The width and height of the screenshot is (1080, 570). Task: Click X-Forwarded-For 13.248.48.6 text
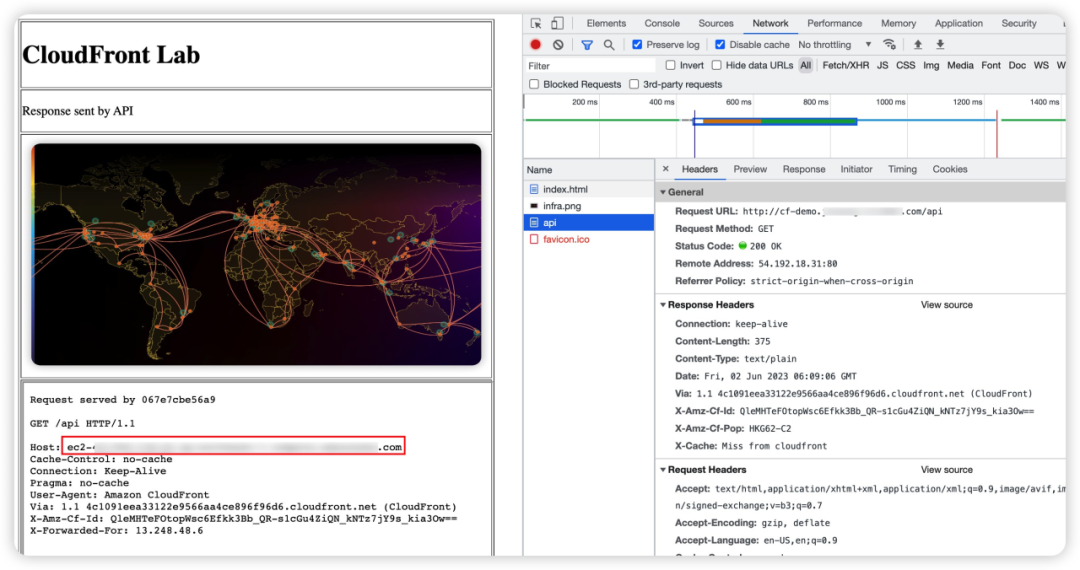pyautogui.click(x=116, y=531)
